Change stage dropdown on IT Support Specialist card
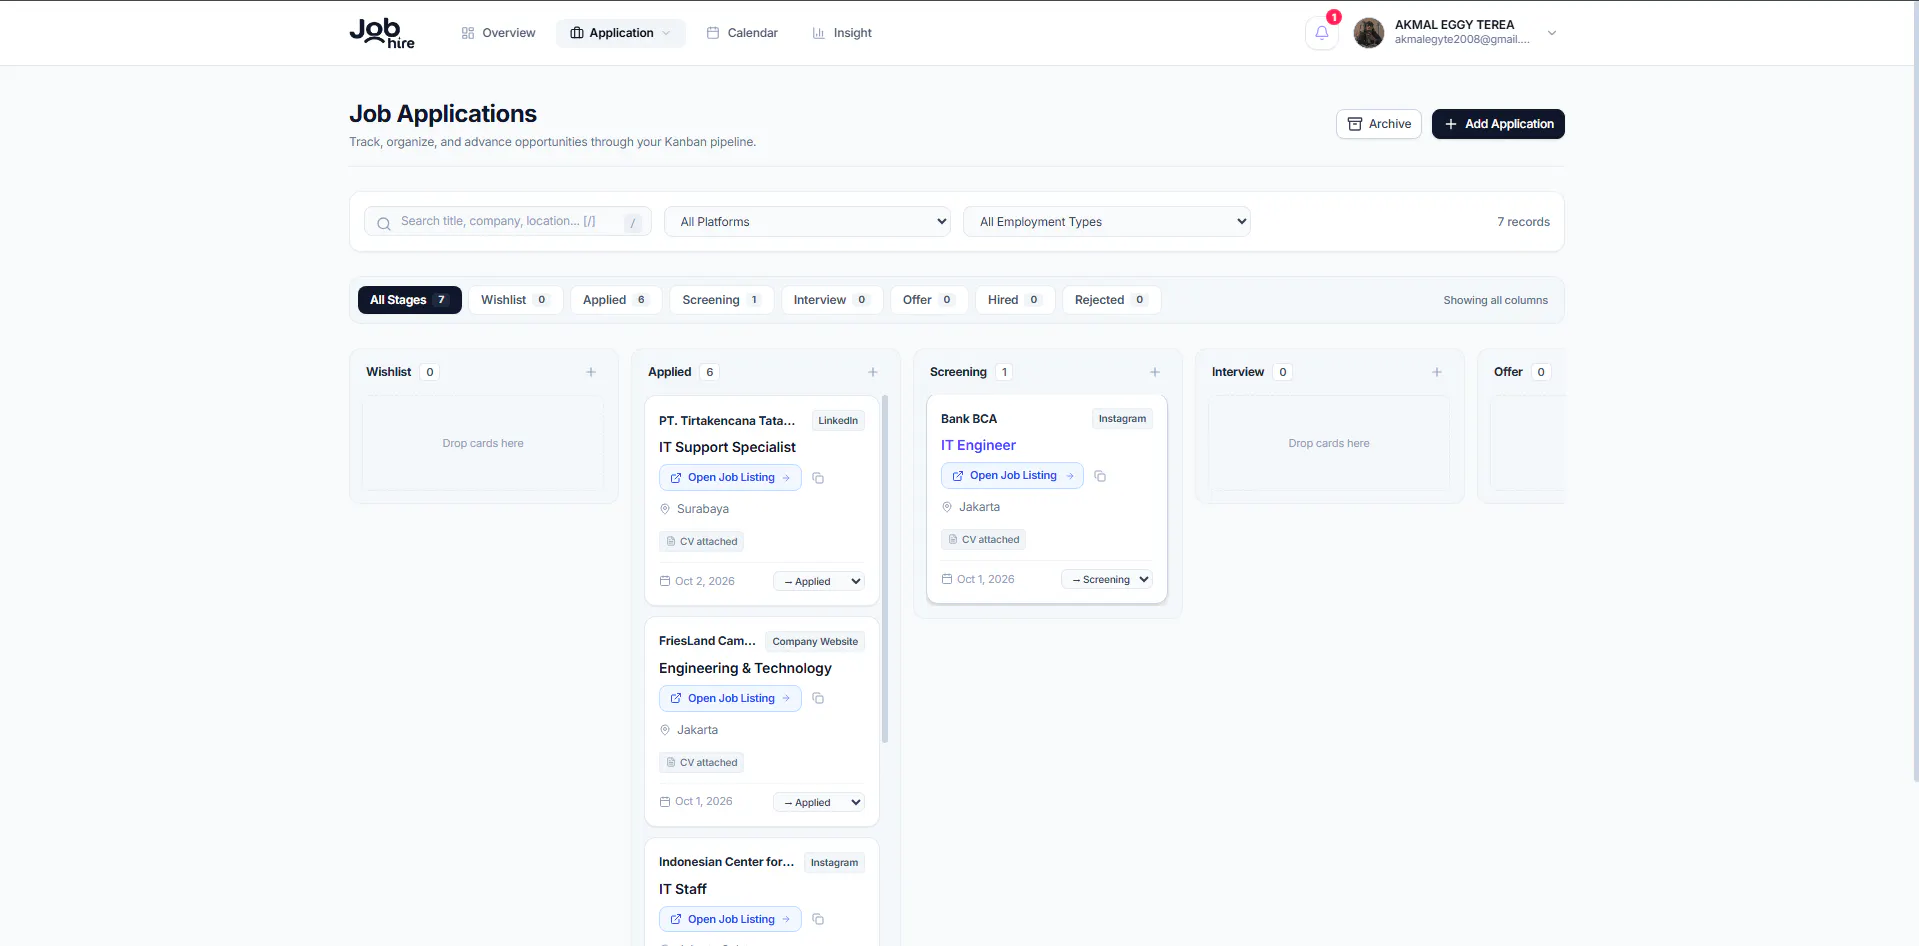This screenshot has width=1919, height=946. (x=819, y=581)
